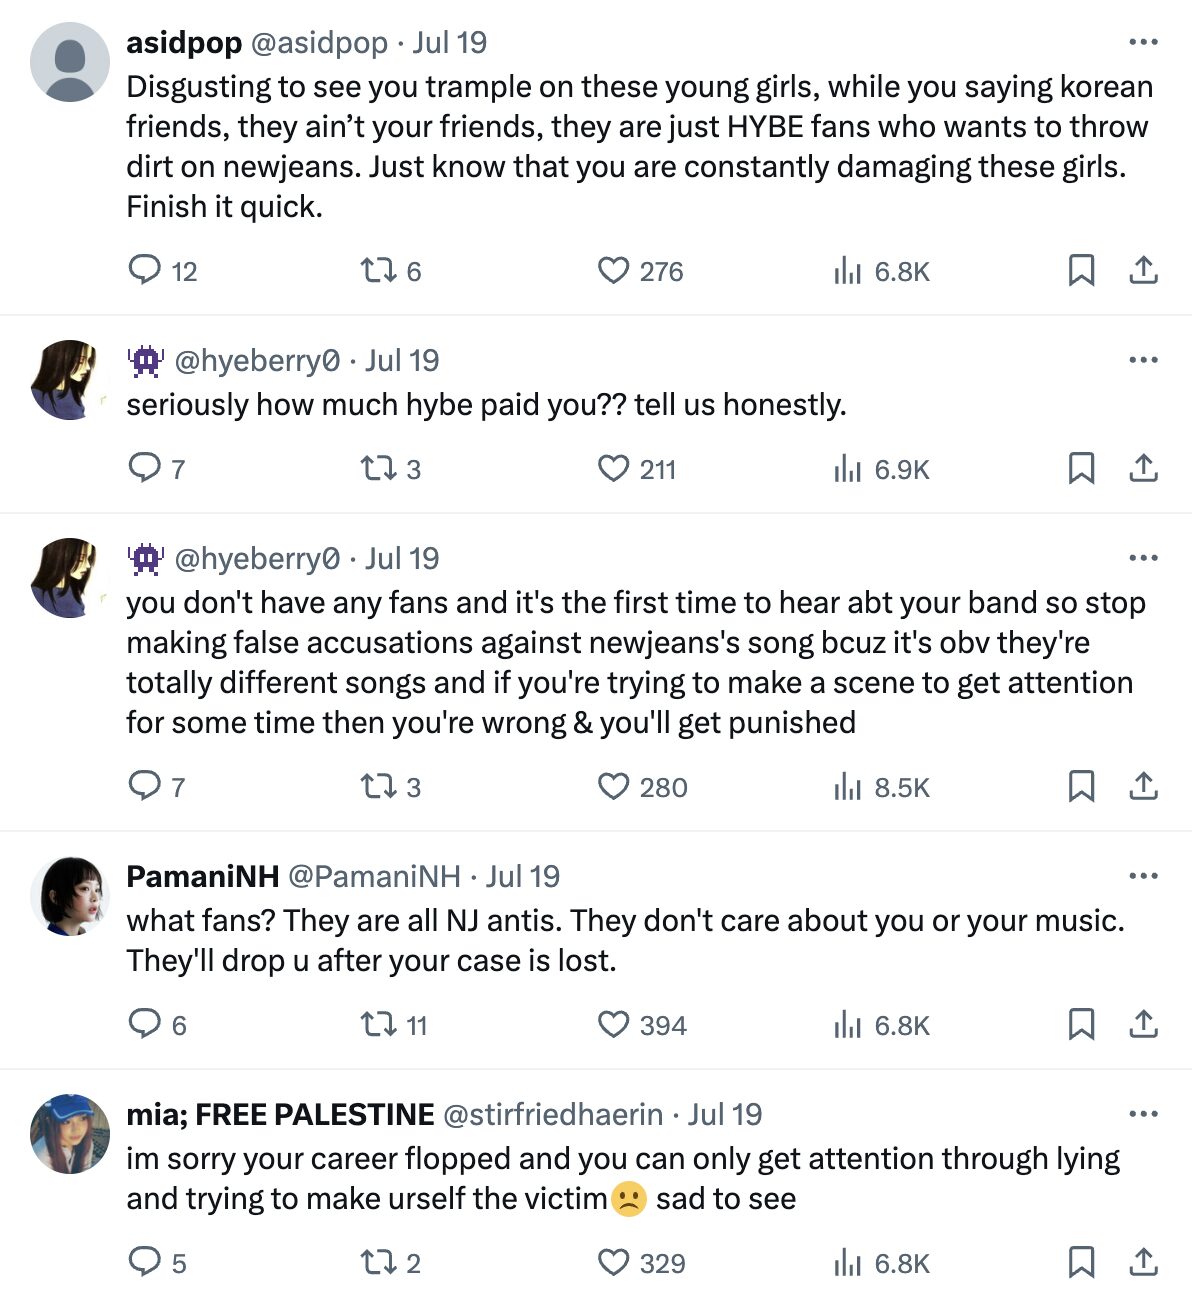Click asidpop's default gray avatar
The image size is (1192, 1304).
pos(69,62)
